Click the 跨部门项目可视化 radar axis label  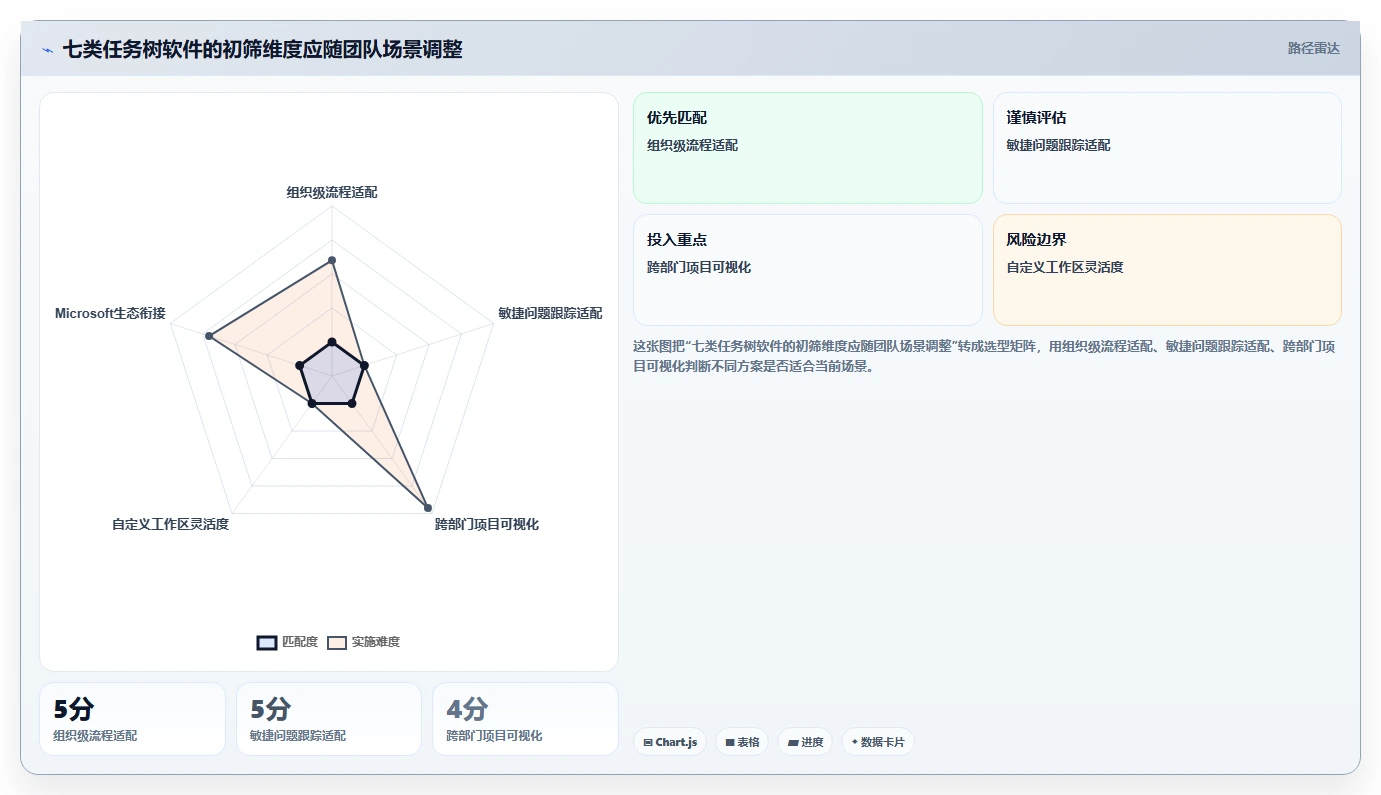487,524
